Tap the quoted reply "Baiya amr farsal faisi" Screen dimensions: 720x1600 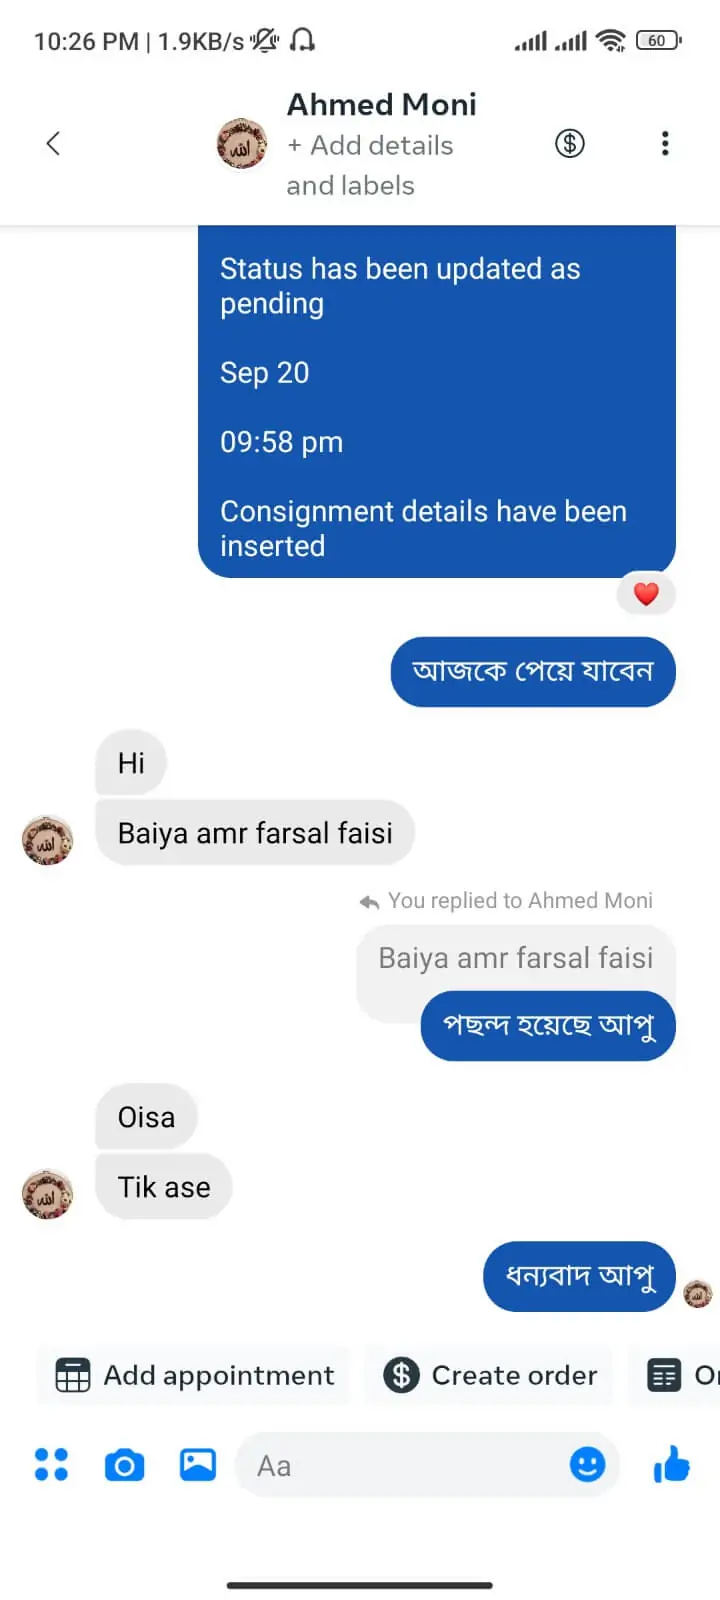pyautogui.click(x=515, y=958)
